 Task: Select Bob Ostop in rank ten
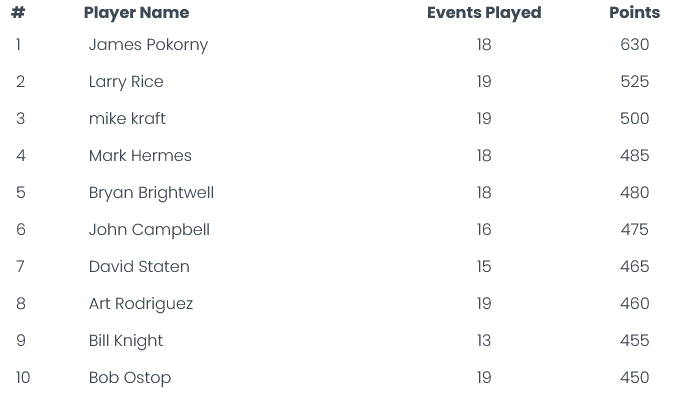coord(130,378)
